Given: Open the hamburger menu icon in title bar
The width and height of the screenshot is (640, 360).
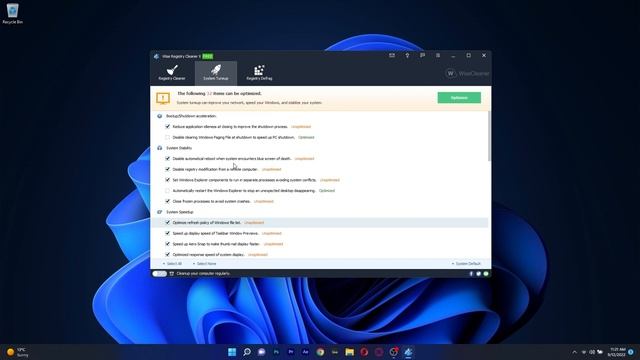Looking at the screenshot, I should coord(438,56).
